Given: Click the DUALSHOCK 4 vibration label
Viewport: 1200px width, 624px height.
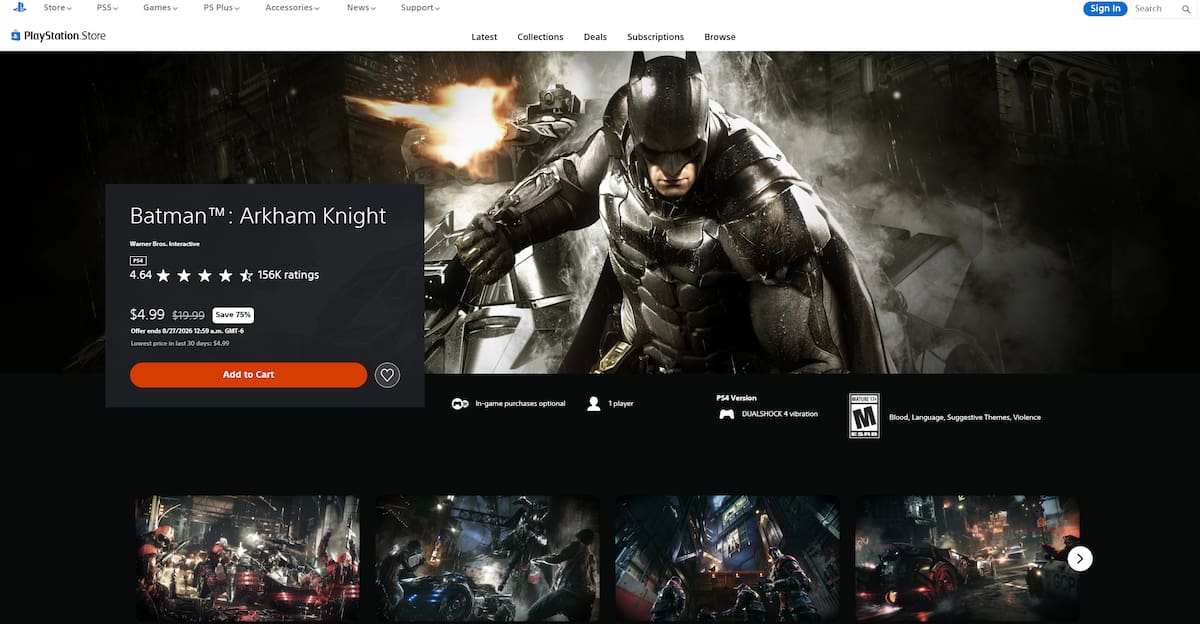Looking at the screenshot, I should [780, 414].
